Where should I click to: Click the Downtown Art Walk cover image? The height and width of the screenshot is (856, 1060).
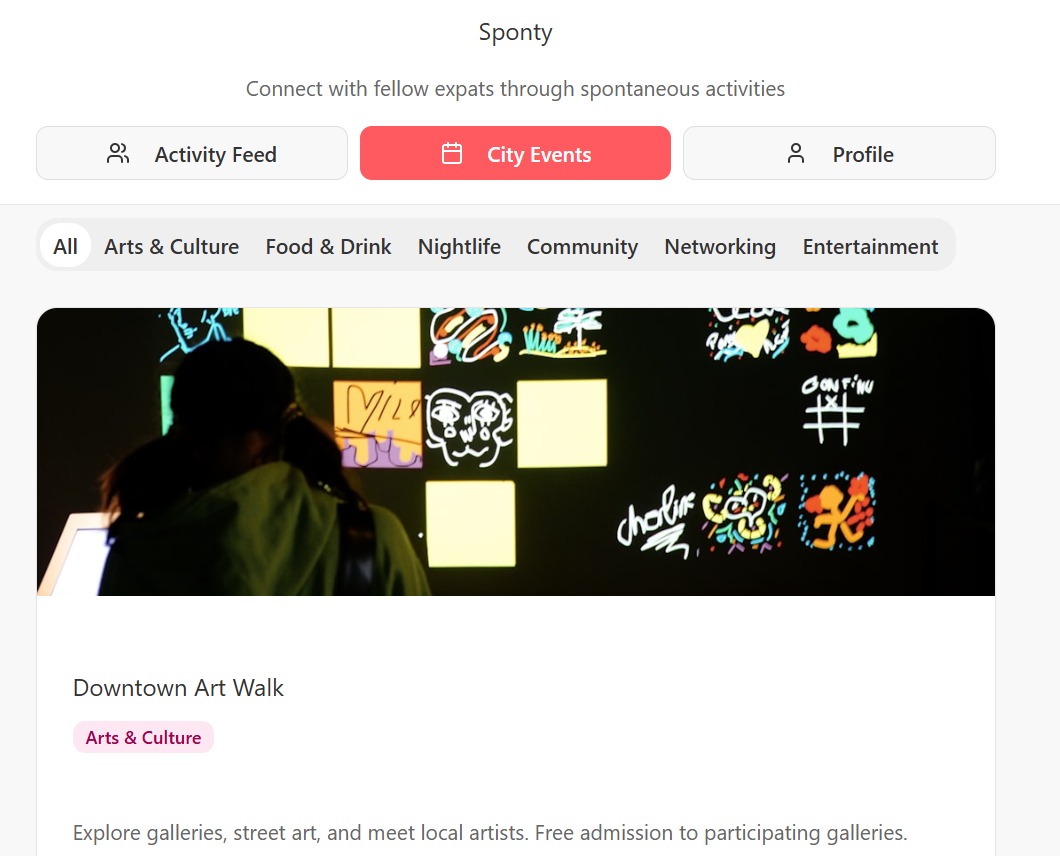(515, 451)
